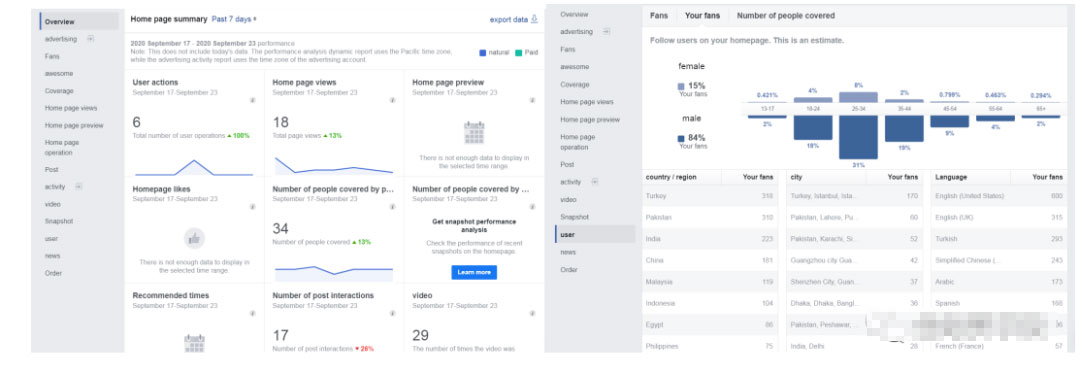
Task: Click the Home page views line chart
Action: [334, 166]
